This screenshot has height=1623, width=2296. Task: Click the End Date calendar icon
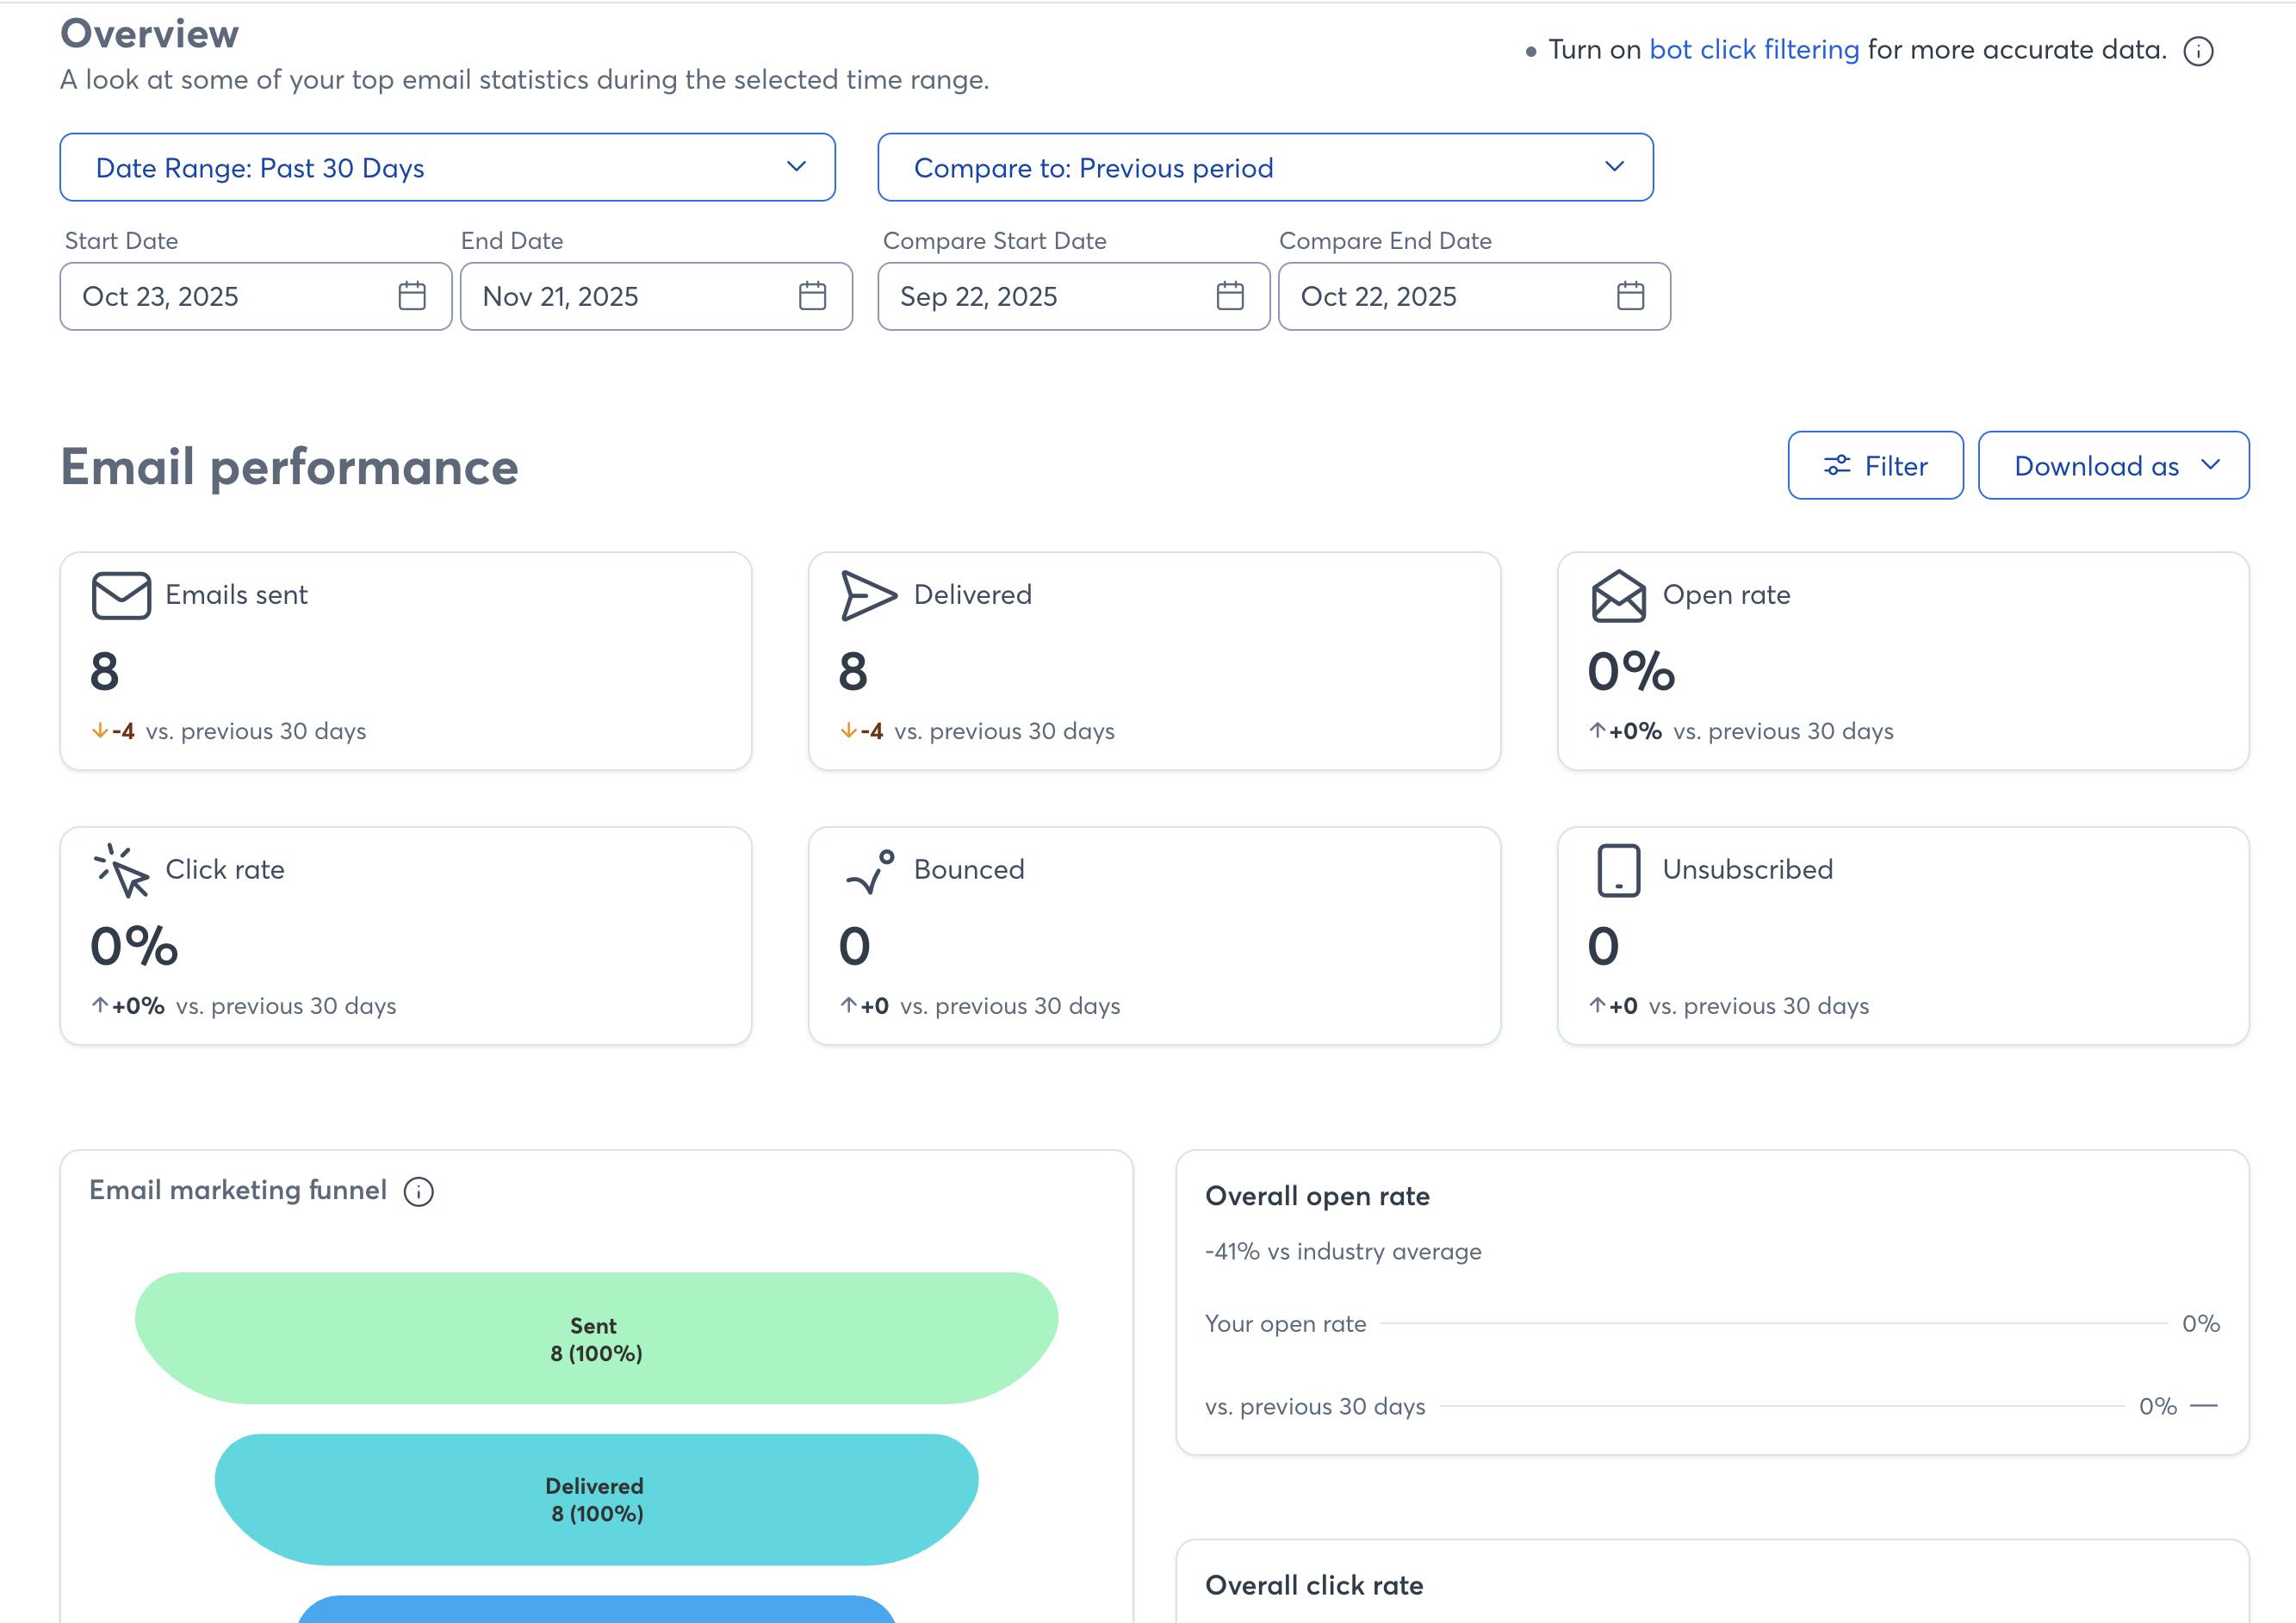point(812,296)
